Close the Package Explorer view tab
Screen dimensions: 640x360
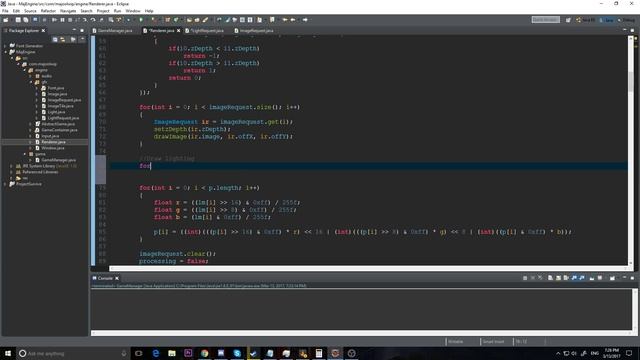(x=43, y=31)
